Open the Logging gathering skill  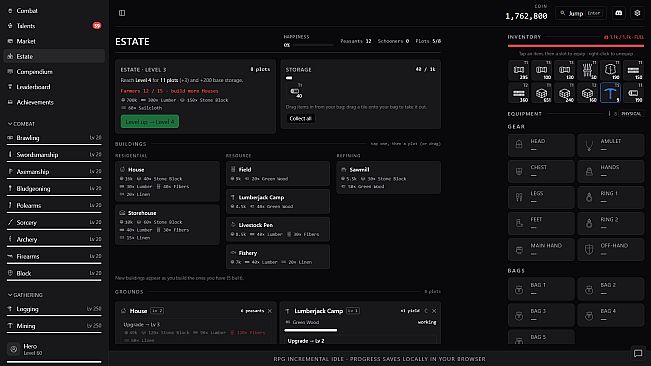click(x=54, y=310)
